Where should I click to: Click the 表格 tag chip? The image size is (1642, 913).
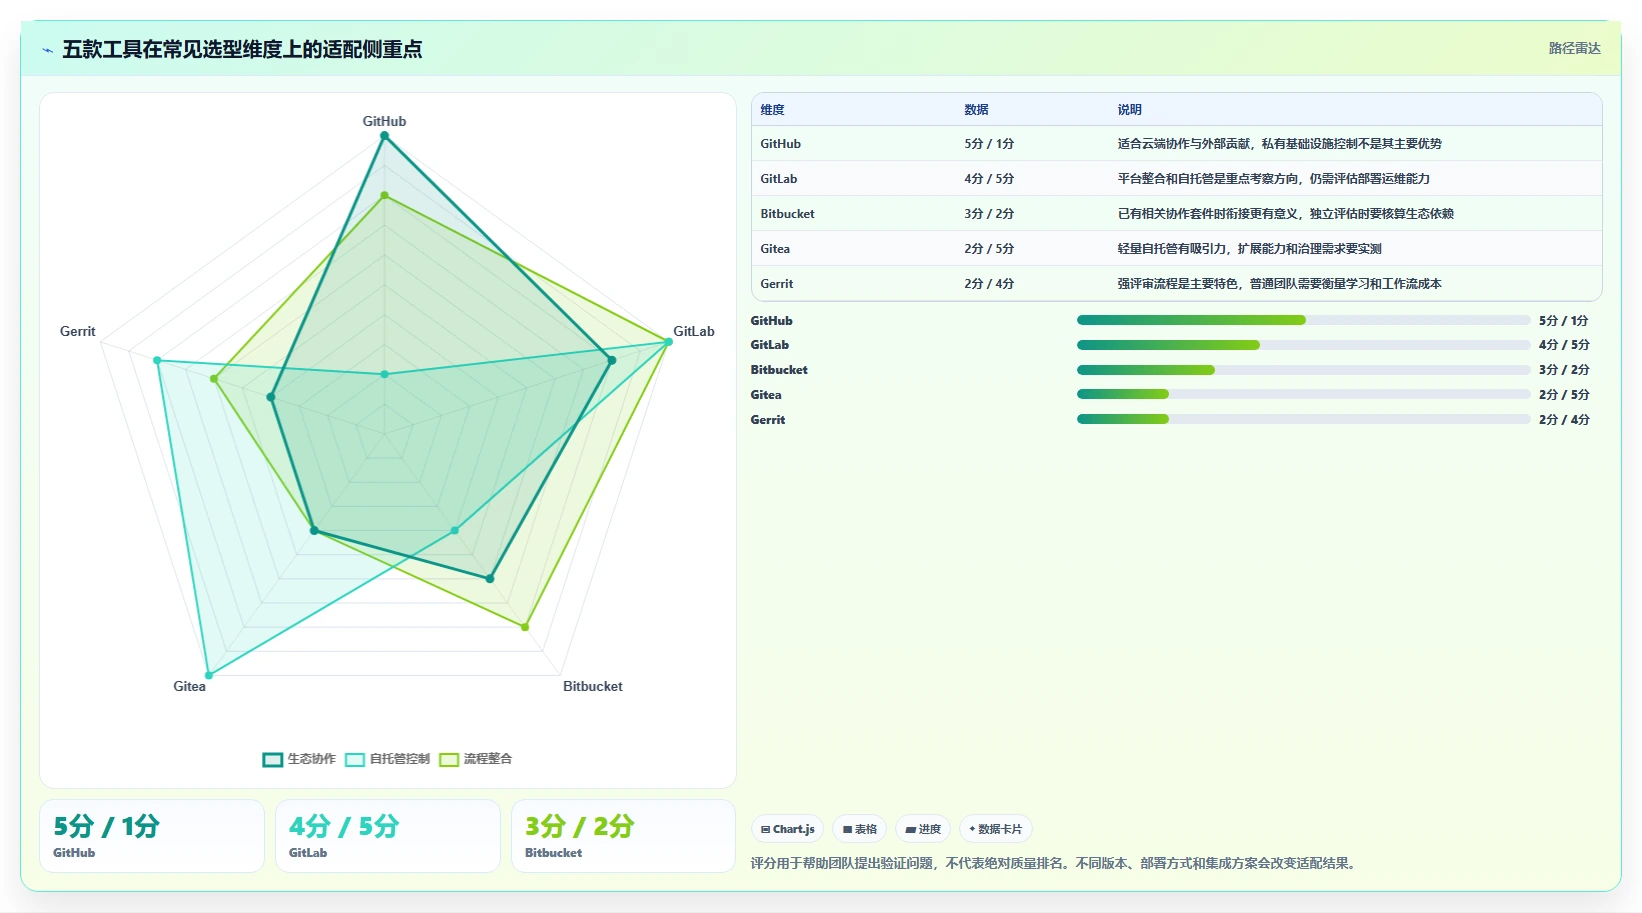(x=859, y=829)
